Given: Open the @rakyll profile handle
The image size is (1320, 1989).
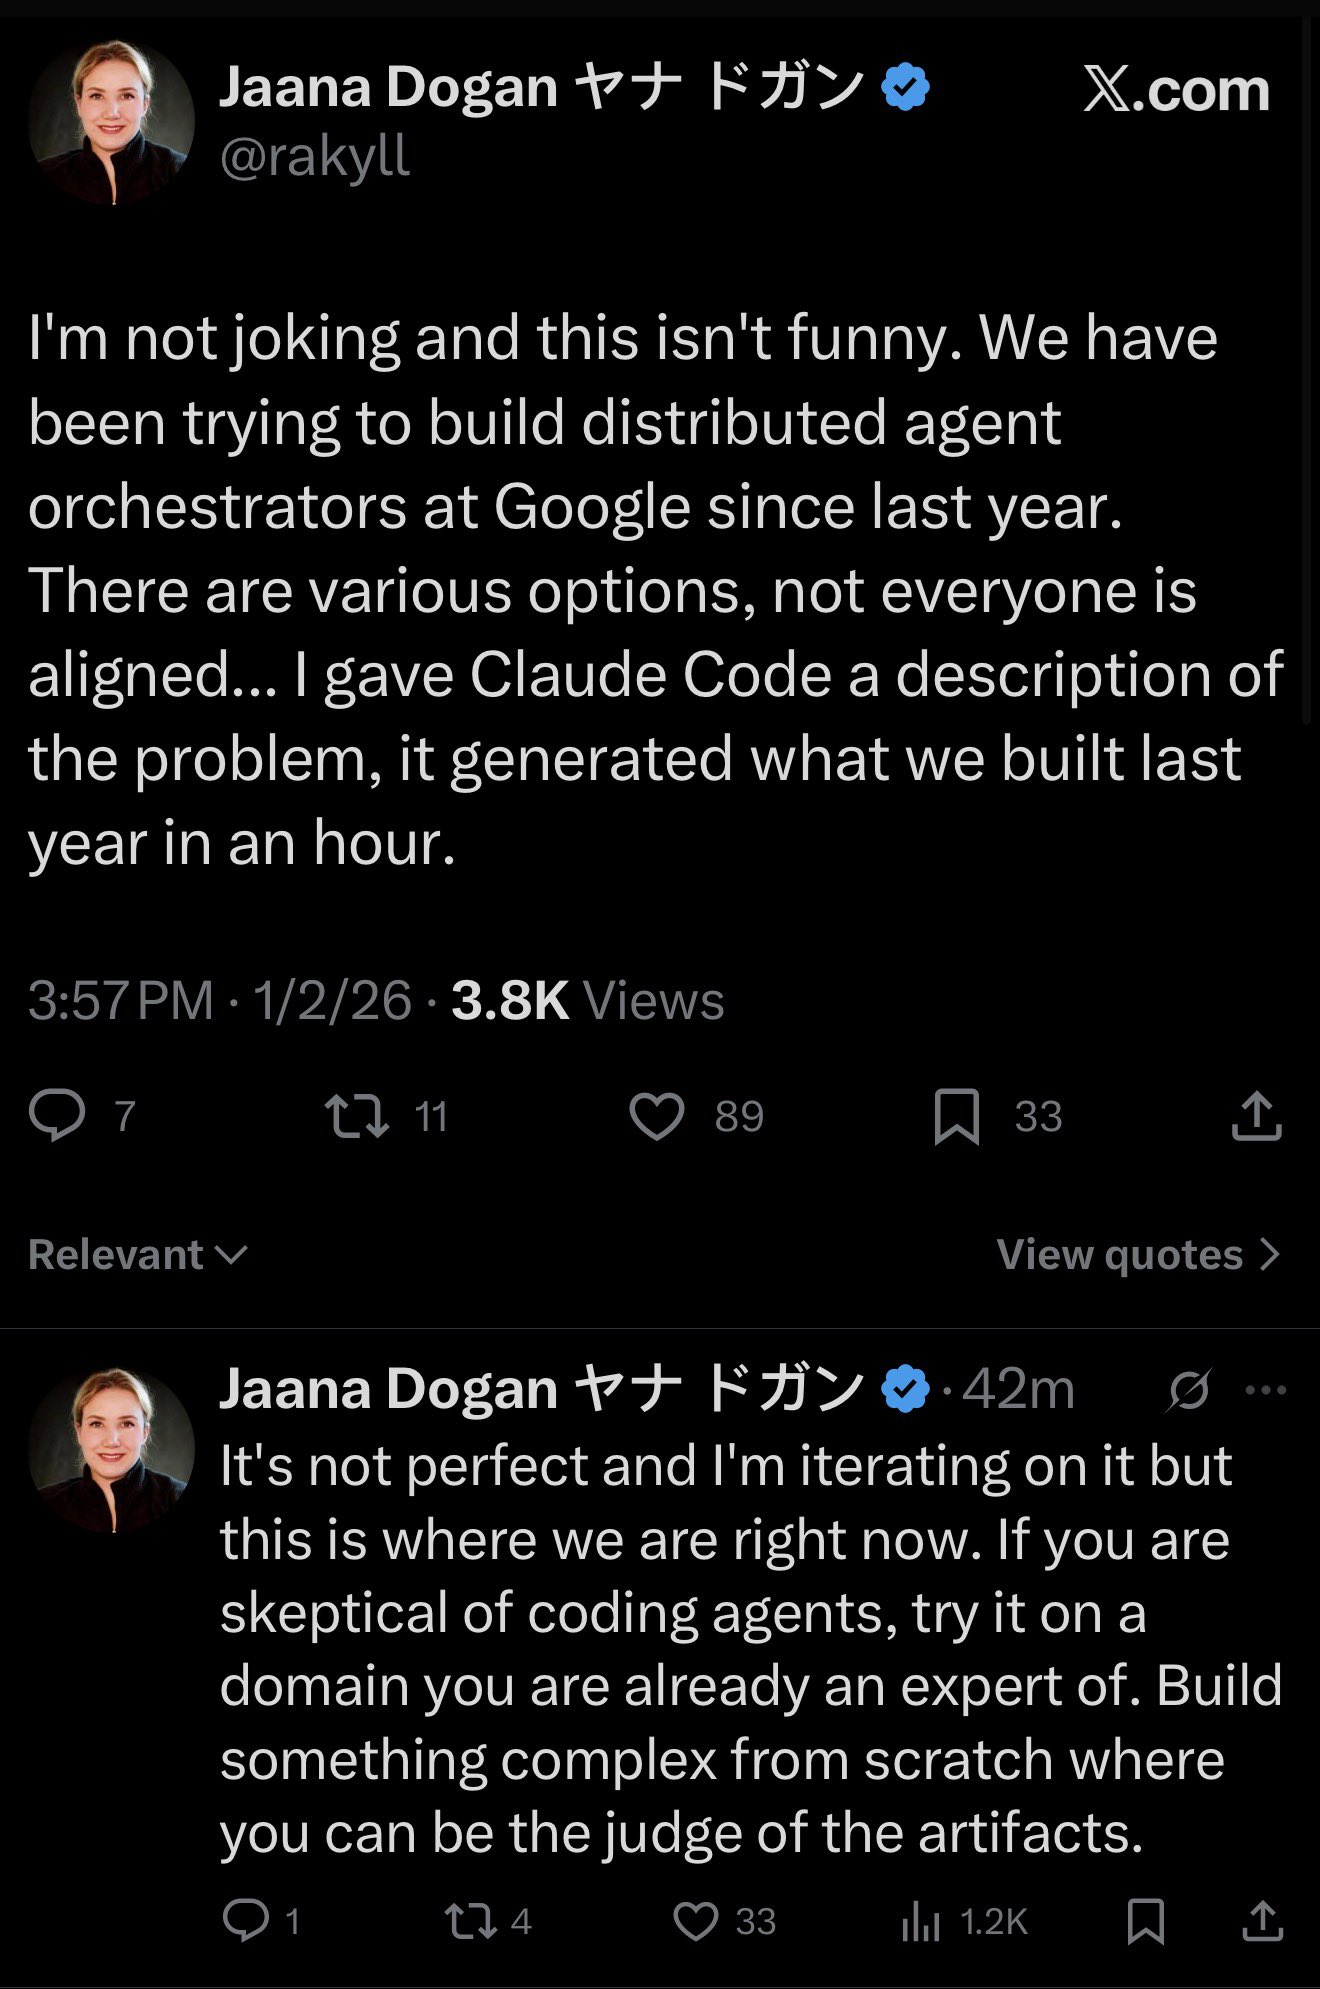Looking at the screenshot, I should pyautogui.click(x=314, y=157).
